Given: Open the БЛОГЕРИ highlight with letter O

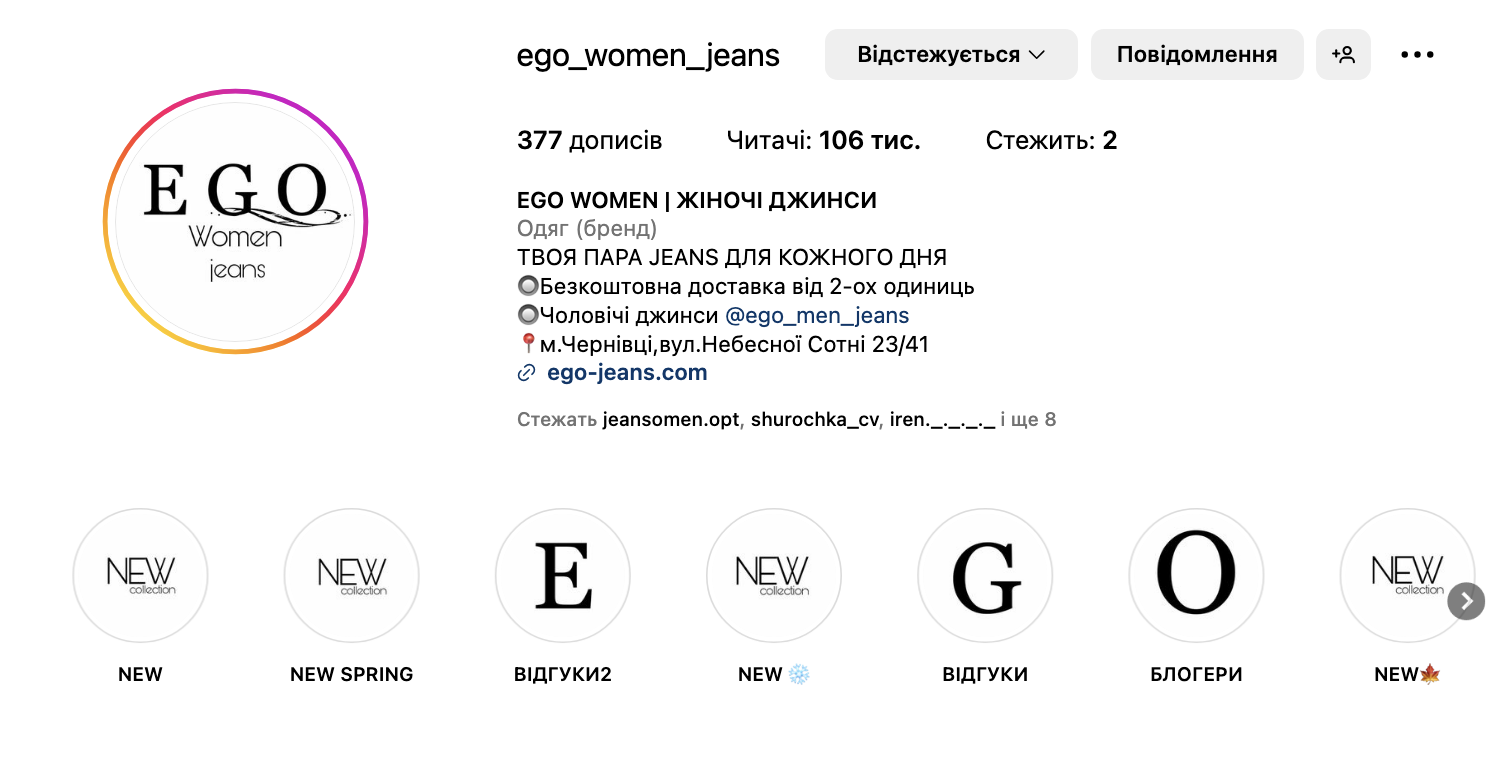Looking at the screenshot, I should click(1196, 576).
